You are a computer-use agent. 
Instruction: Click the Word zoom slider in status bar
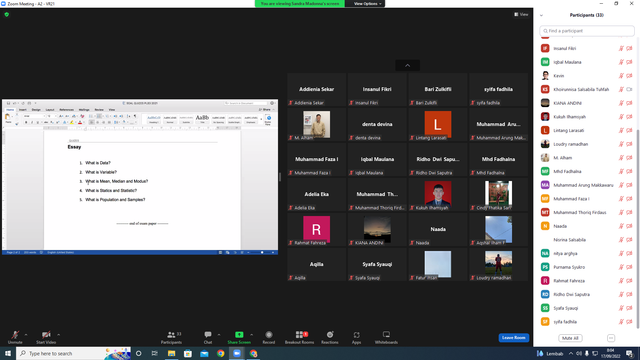(262, 253)
